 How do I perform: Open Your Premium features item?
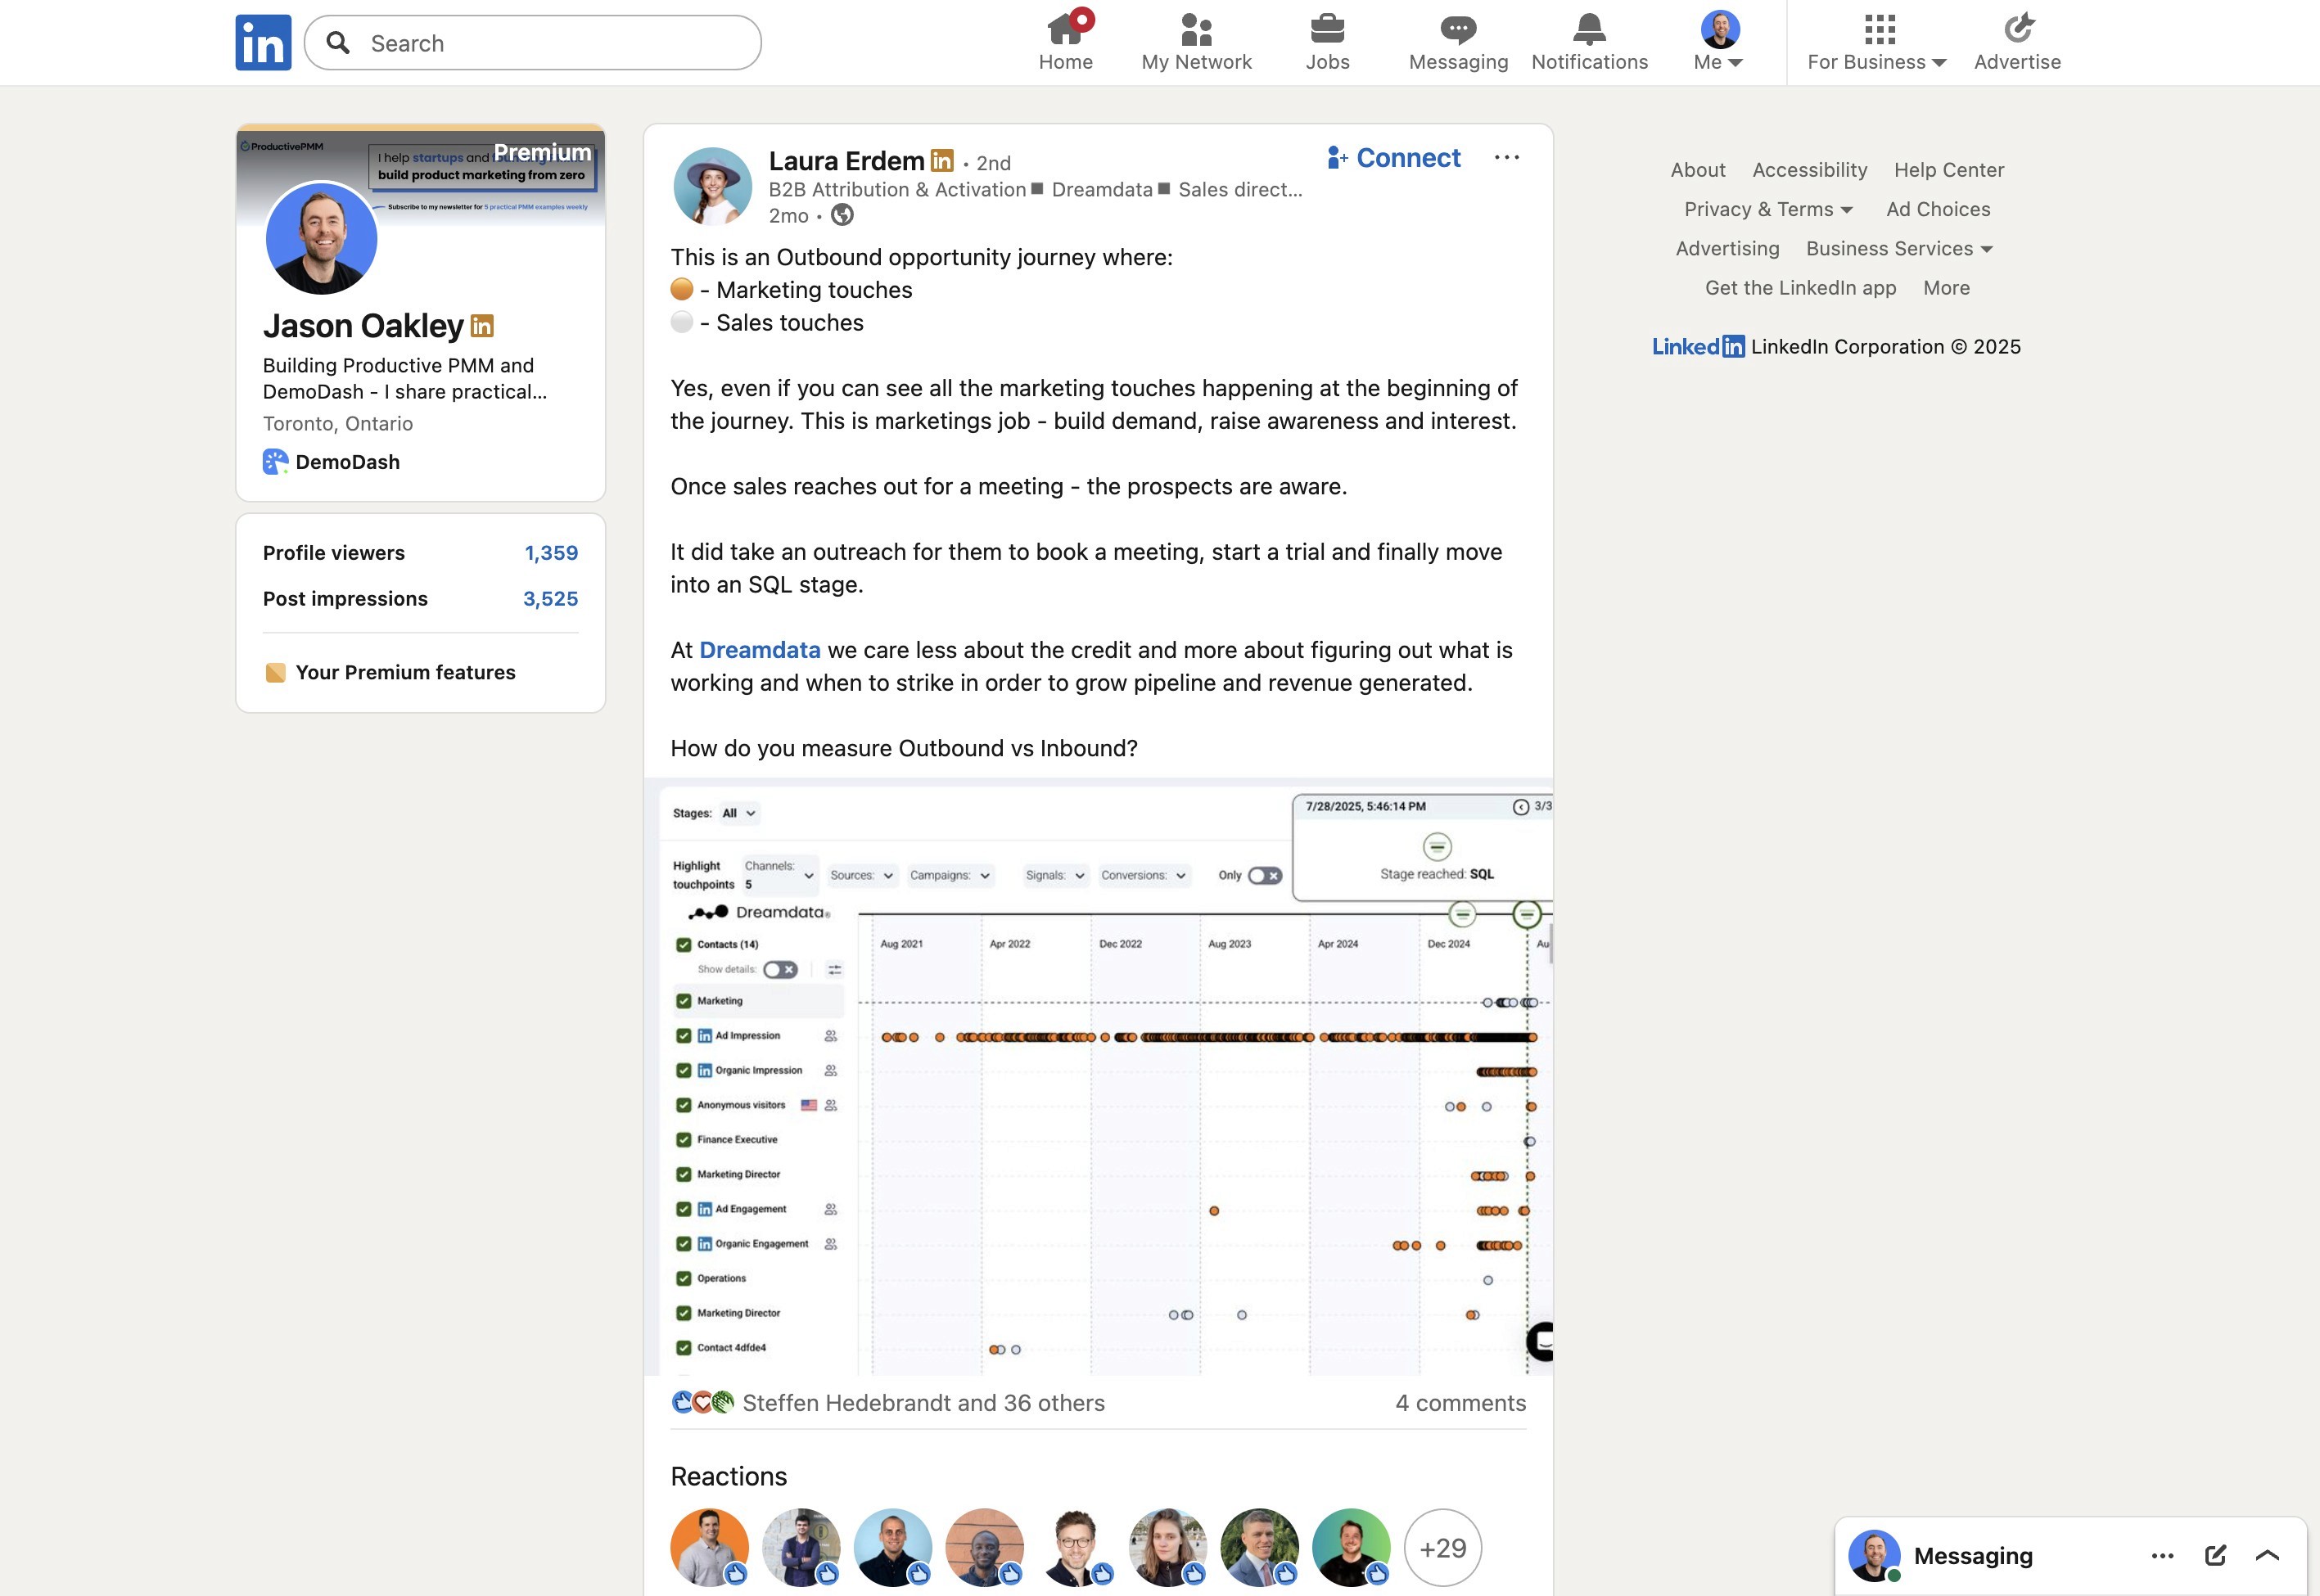[405, 672]
